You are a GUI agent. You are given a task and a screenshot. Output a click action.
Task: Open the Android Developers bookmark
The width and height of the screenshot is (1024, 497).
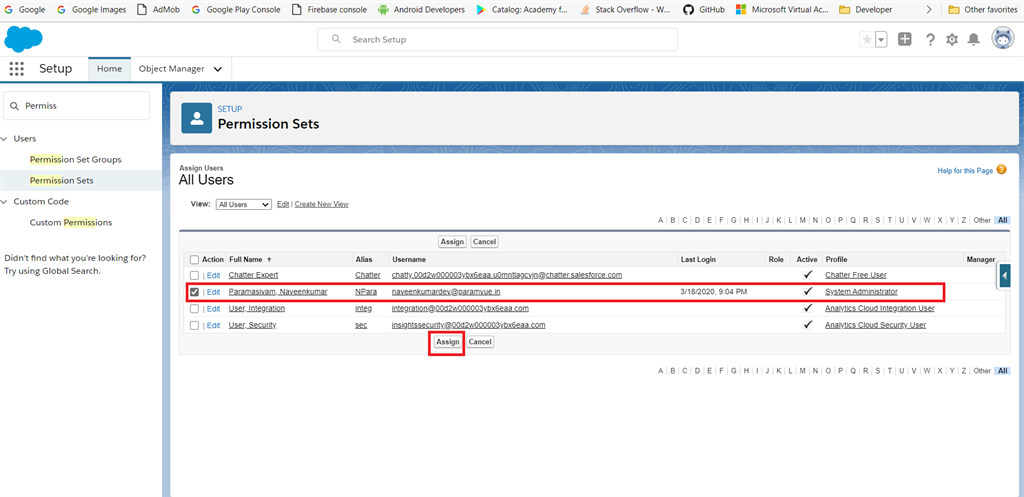pos(421,10)
